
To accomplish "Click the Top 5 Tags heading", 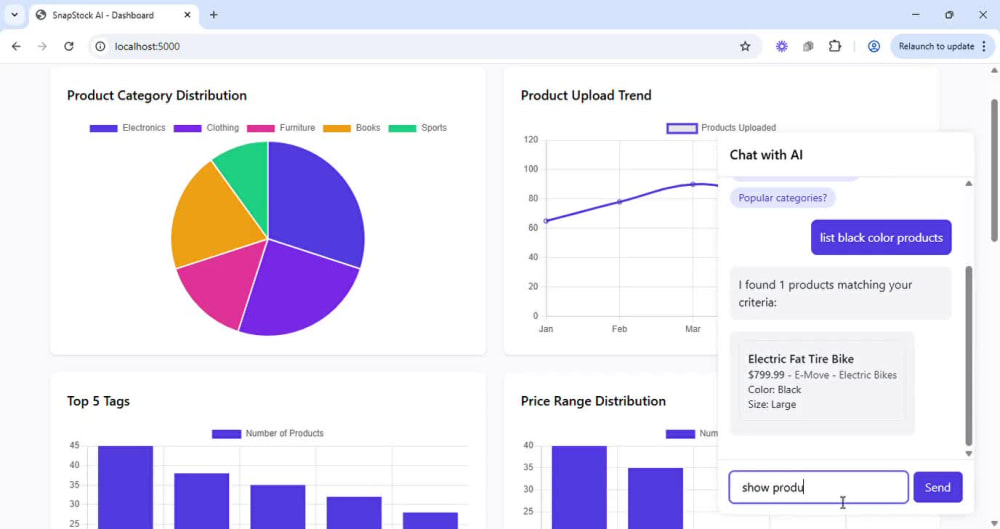I will click(98, 401).
